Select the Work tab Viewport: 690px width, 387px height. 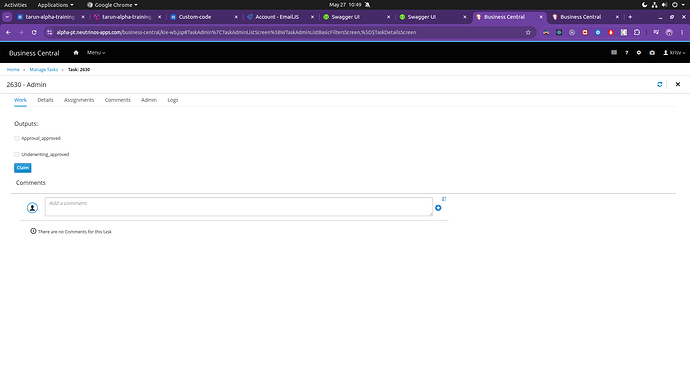coord(20,100)
